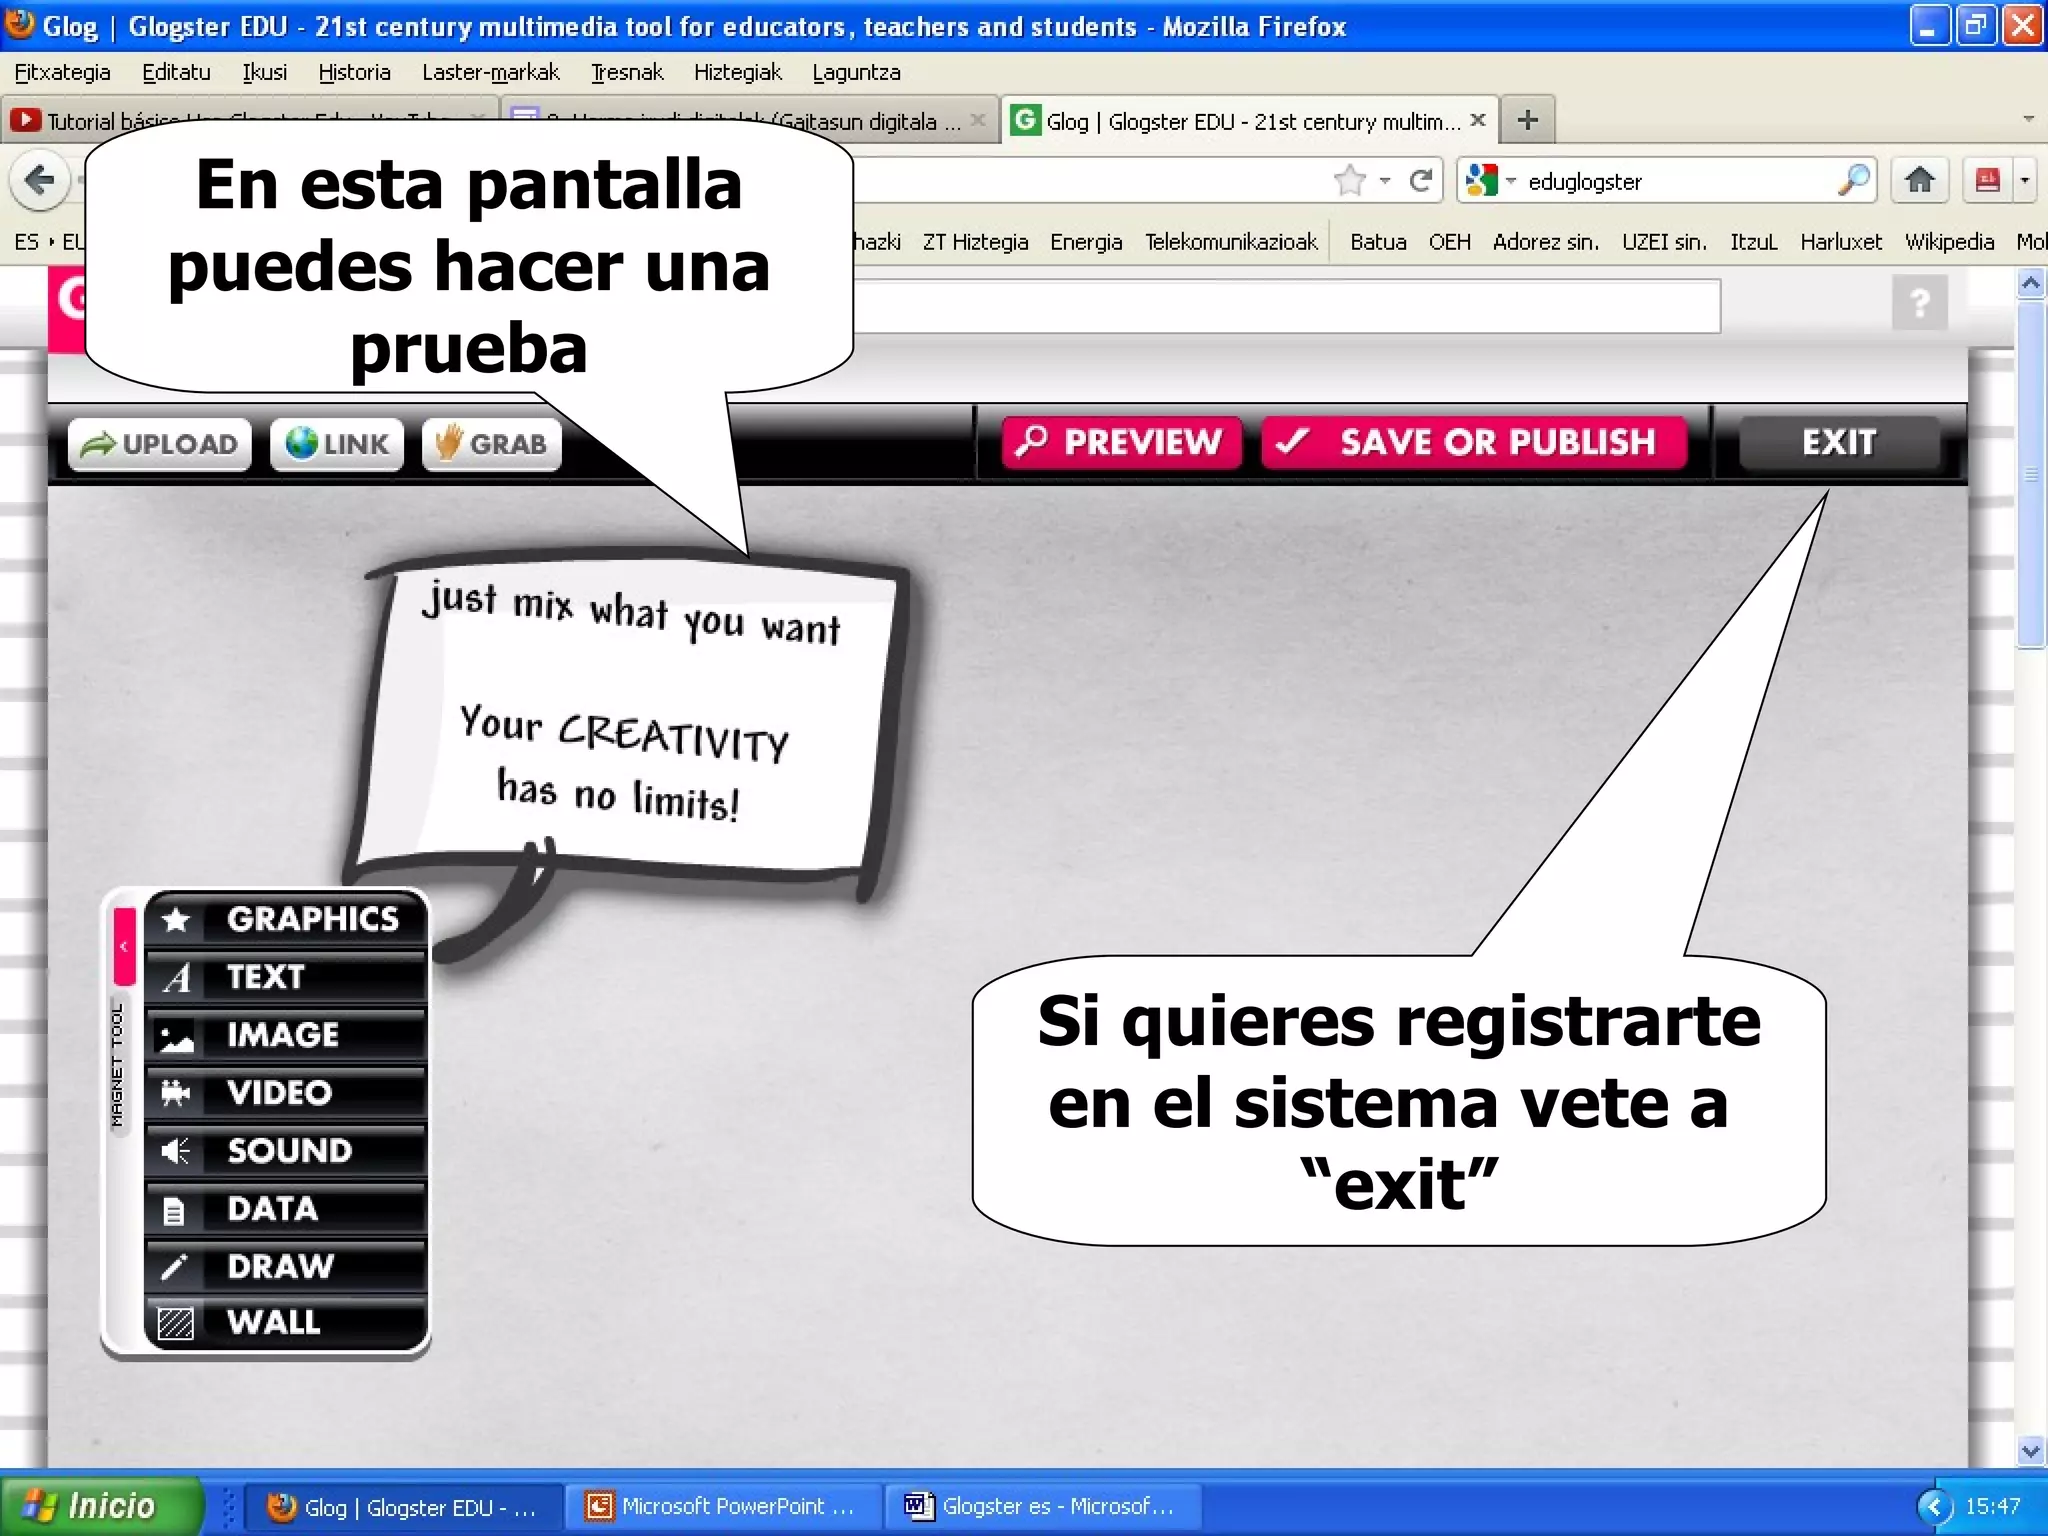Click the page scrollbar down arrow
The height and width of the screenshot is (1536, 2048).
pos(2031,1451)
